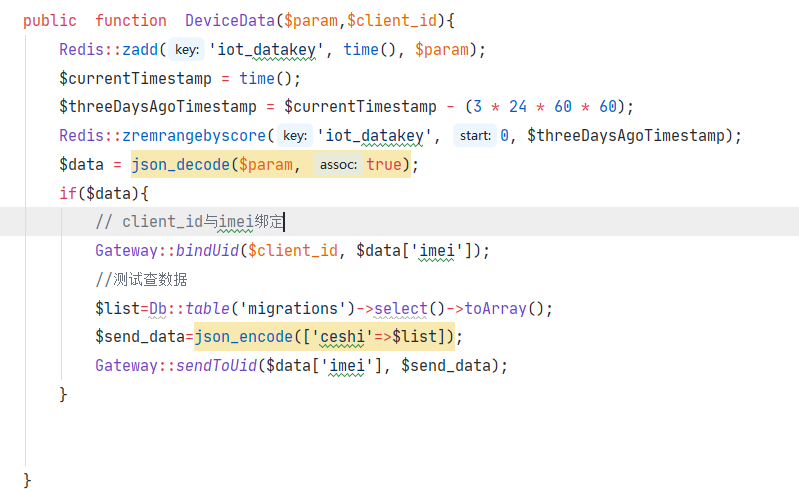
Task: Click the 'assoc:' parameter hint
Action: [x=338, y=165]
